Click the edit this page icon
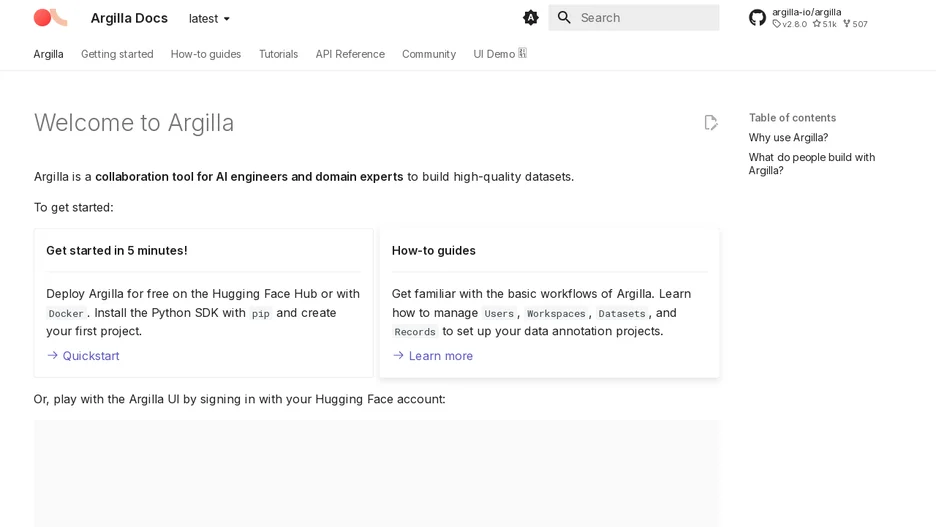The height and width of the screenshot is (527, 936). tap(710, 123)
